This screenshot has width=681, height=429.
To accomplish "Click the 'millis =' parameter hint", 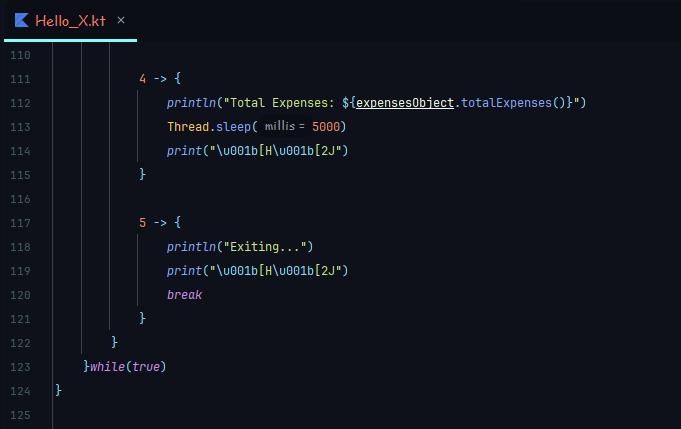I will pos(284,126).
